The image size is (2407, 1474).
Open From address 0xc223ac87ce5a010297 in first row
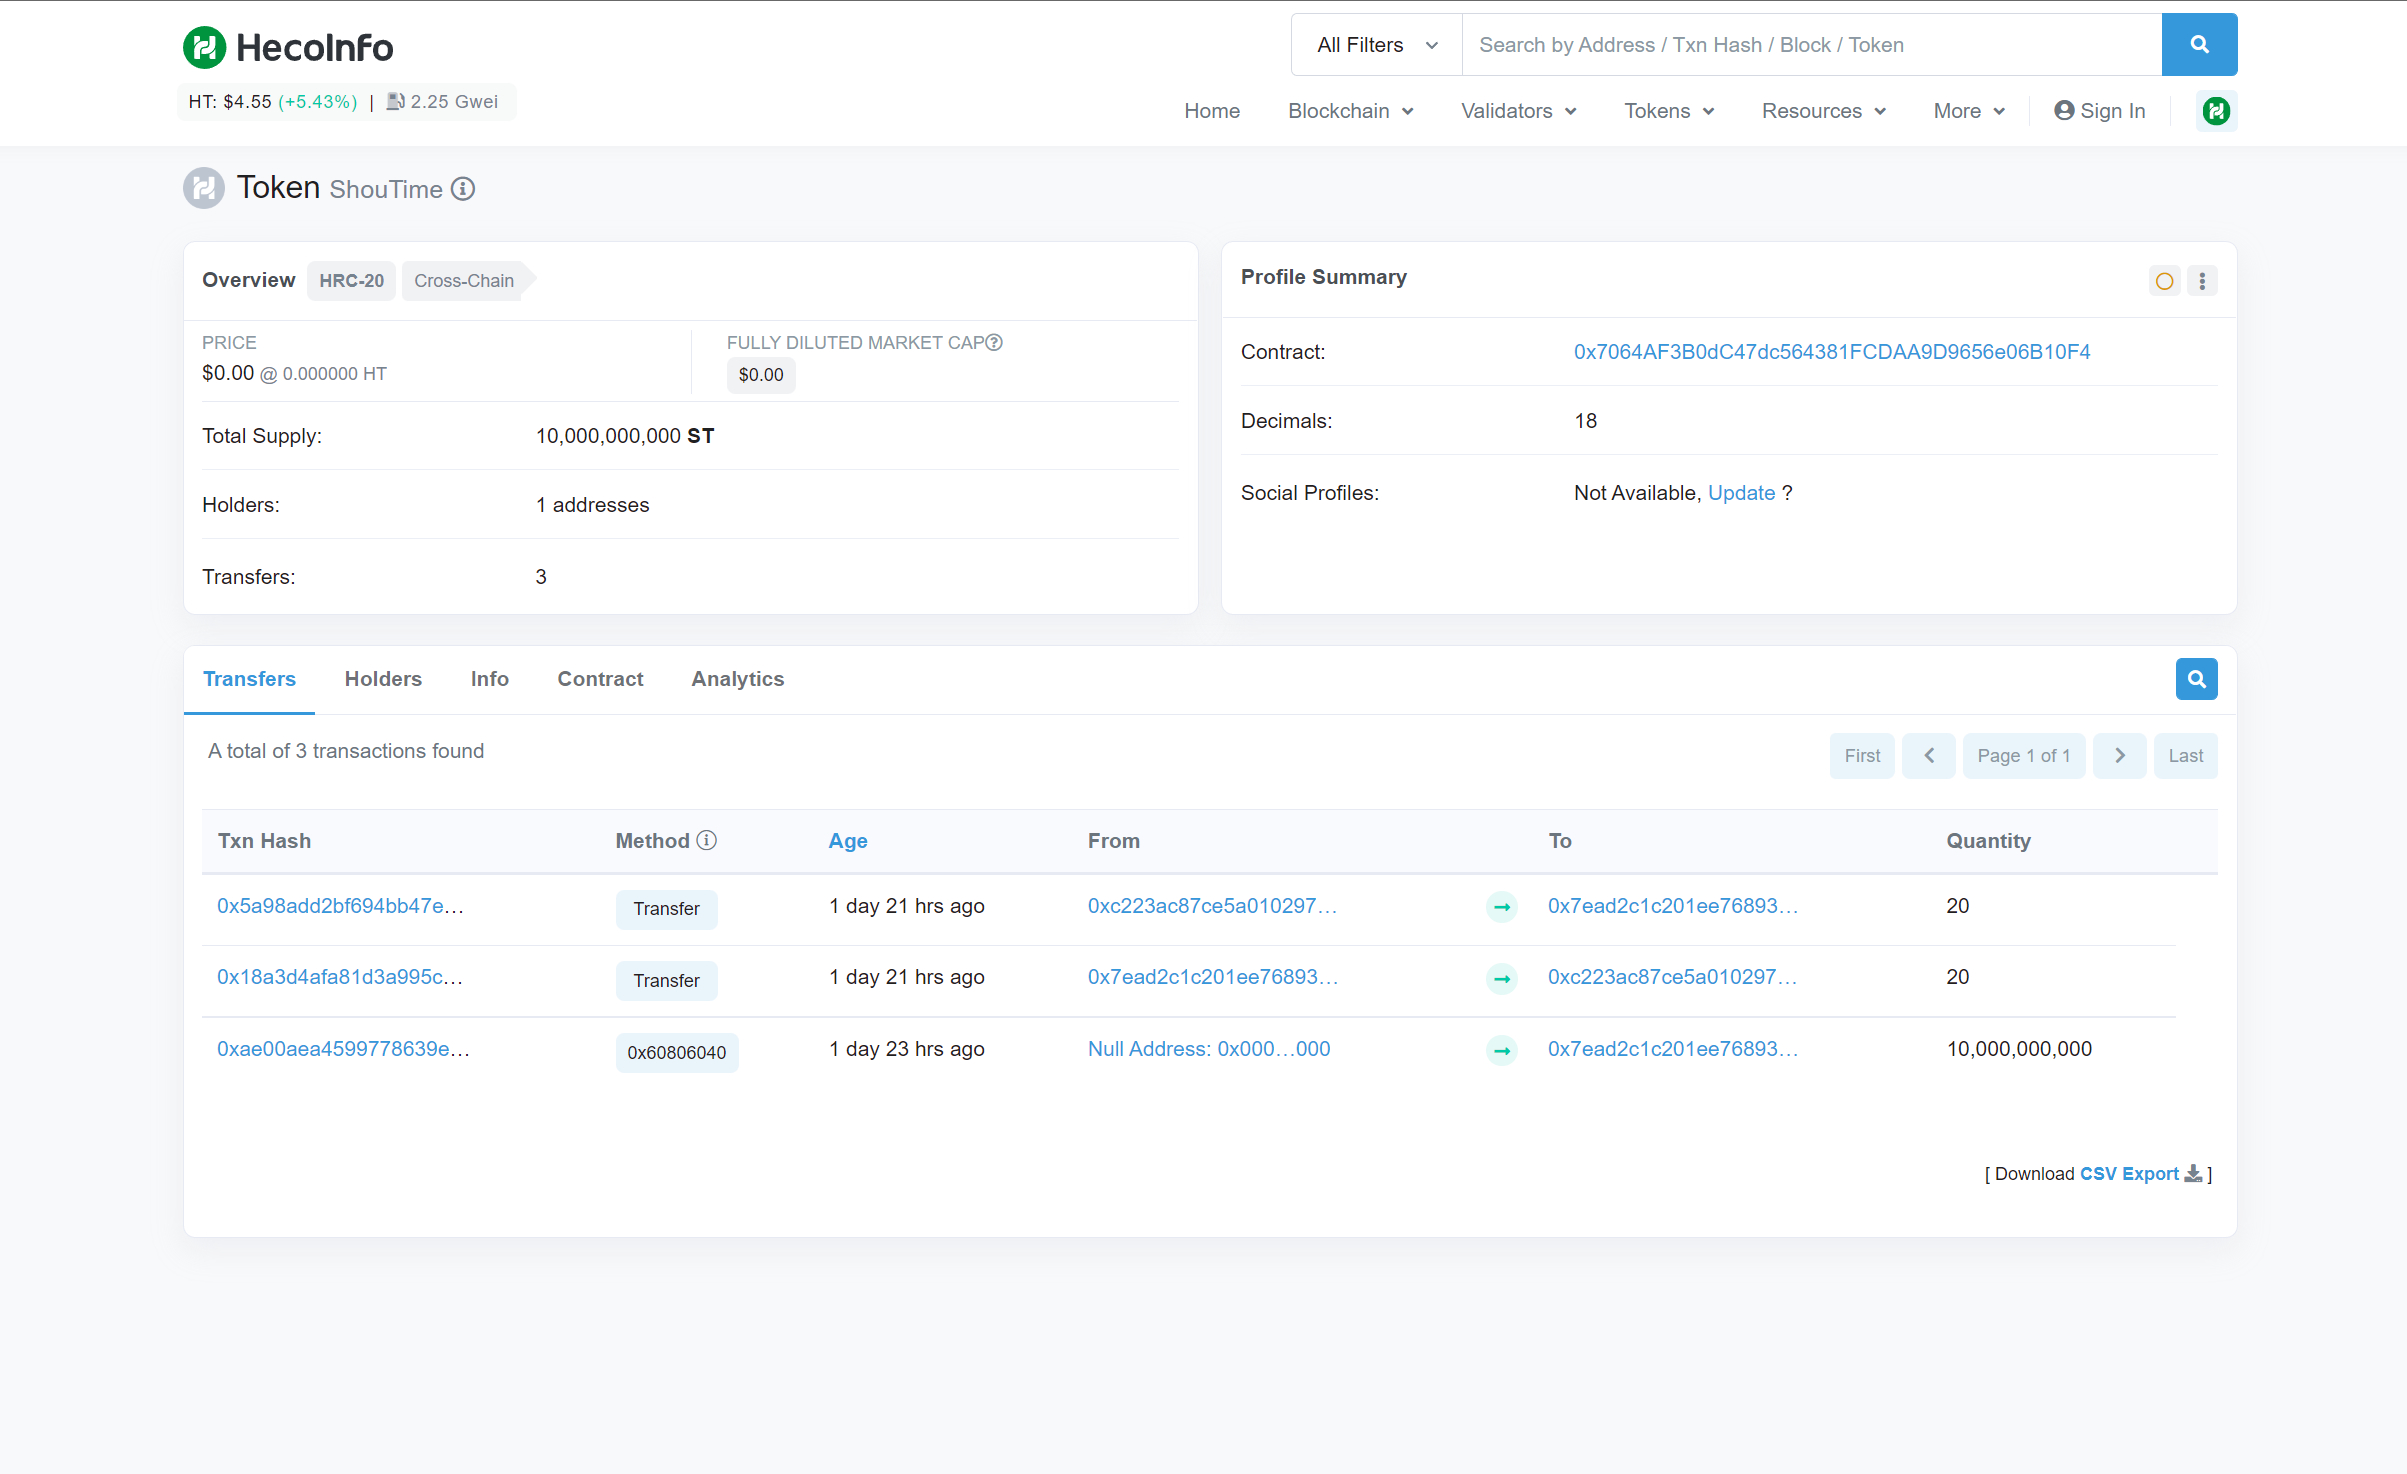coord(1212,906)
